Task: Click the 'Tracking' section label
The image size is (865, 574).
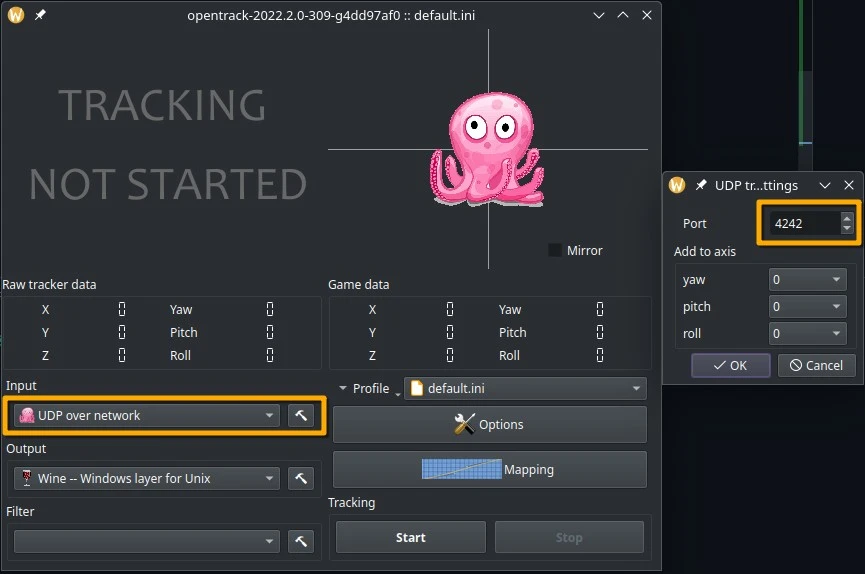Action: (351, 503)
